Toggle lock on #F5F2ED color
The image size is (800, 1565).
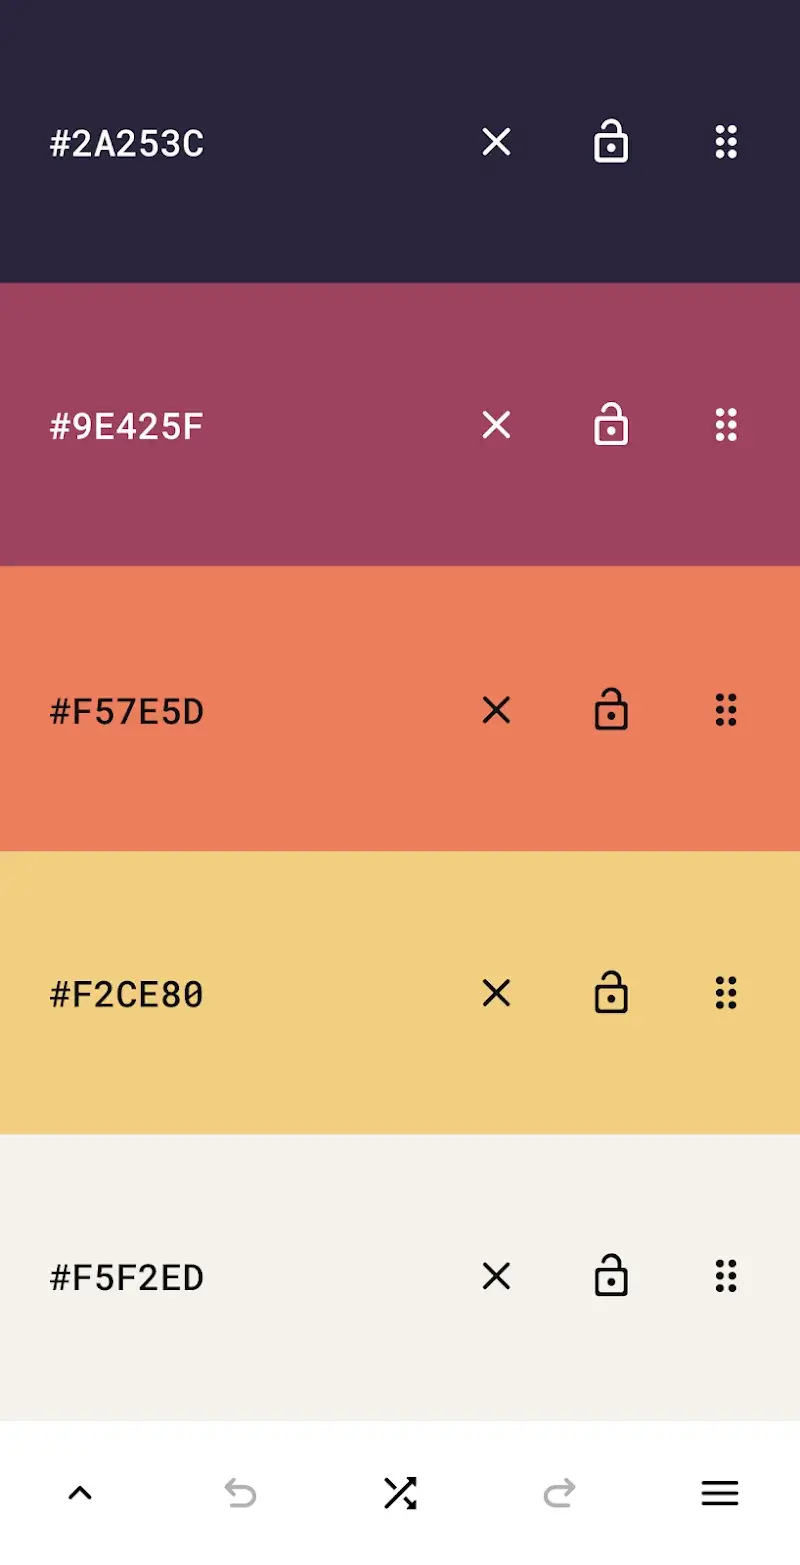coord(611,1276)
